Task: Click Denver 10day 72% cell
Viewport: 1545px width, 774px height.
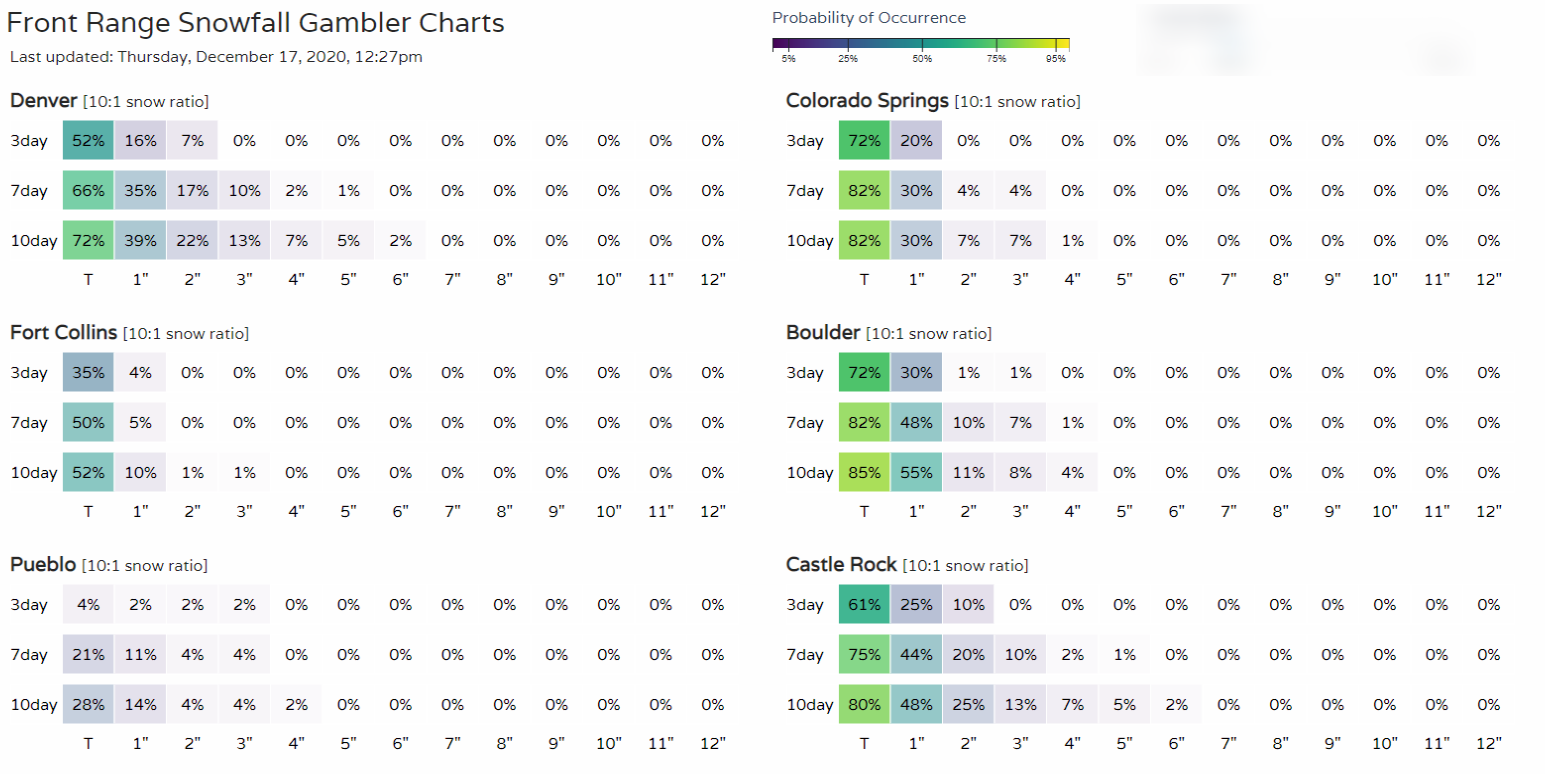Action: (x=88, y=240)
